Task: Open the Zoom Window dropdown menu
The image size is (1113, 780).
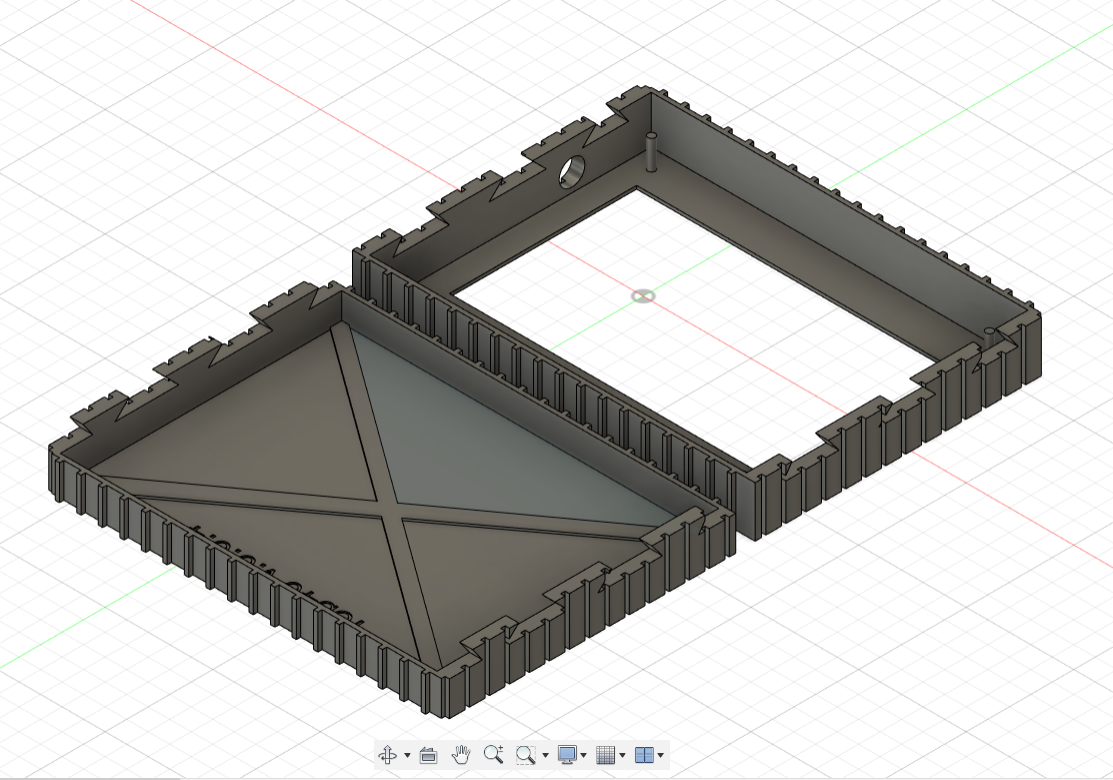Action: click(545, 755)
